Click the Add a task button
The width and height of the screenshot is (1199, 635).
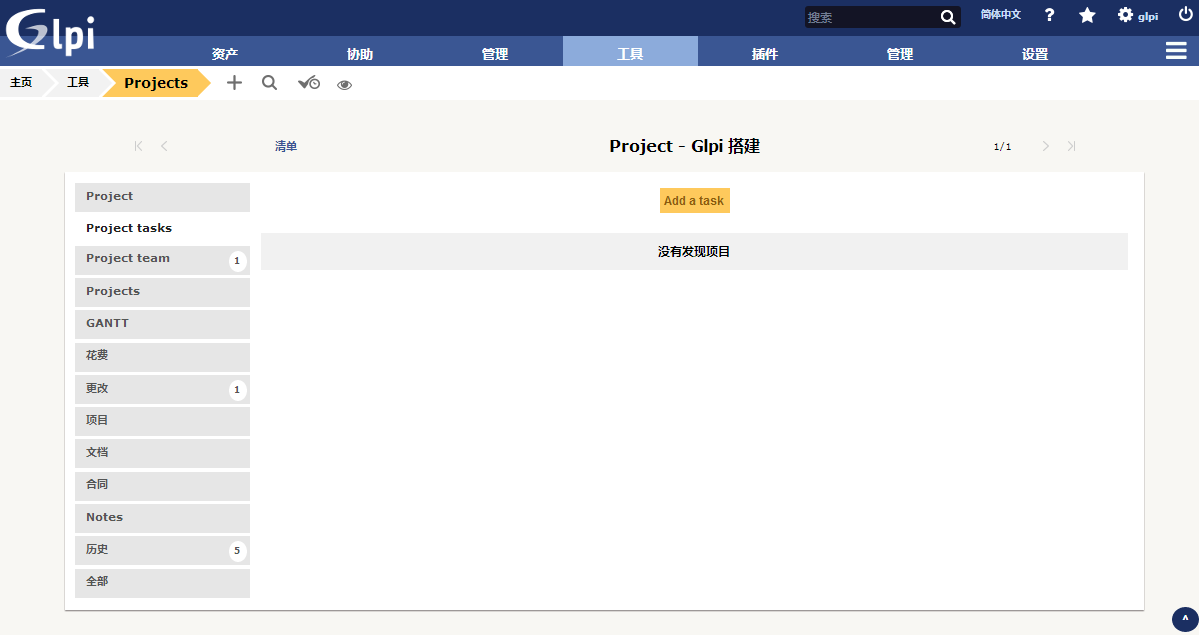pos(694,200)
